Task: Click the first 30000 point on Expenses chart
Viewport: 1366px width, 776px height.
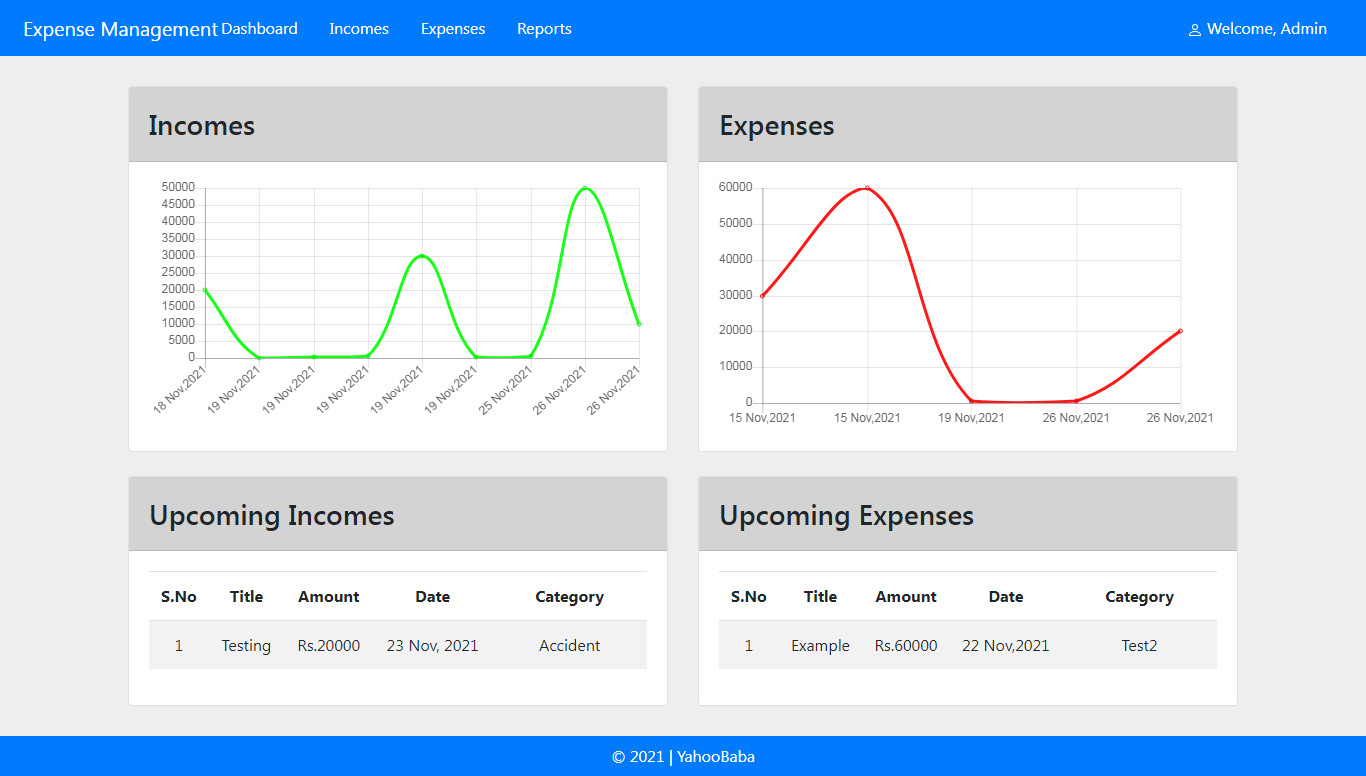Action: tap(763, 296)
